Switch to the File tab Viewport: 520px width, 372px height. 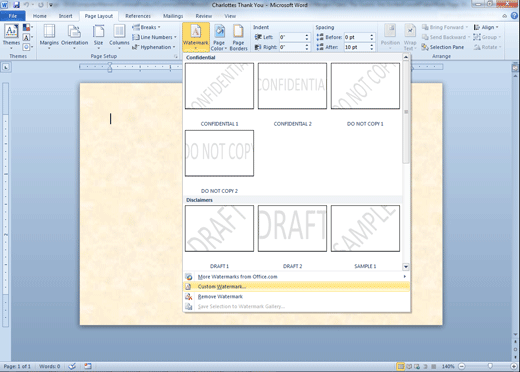coord(13,16)
